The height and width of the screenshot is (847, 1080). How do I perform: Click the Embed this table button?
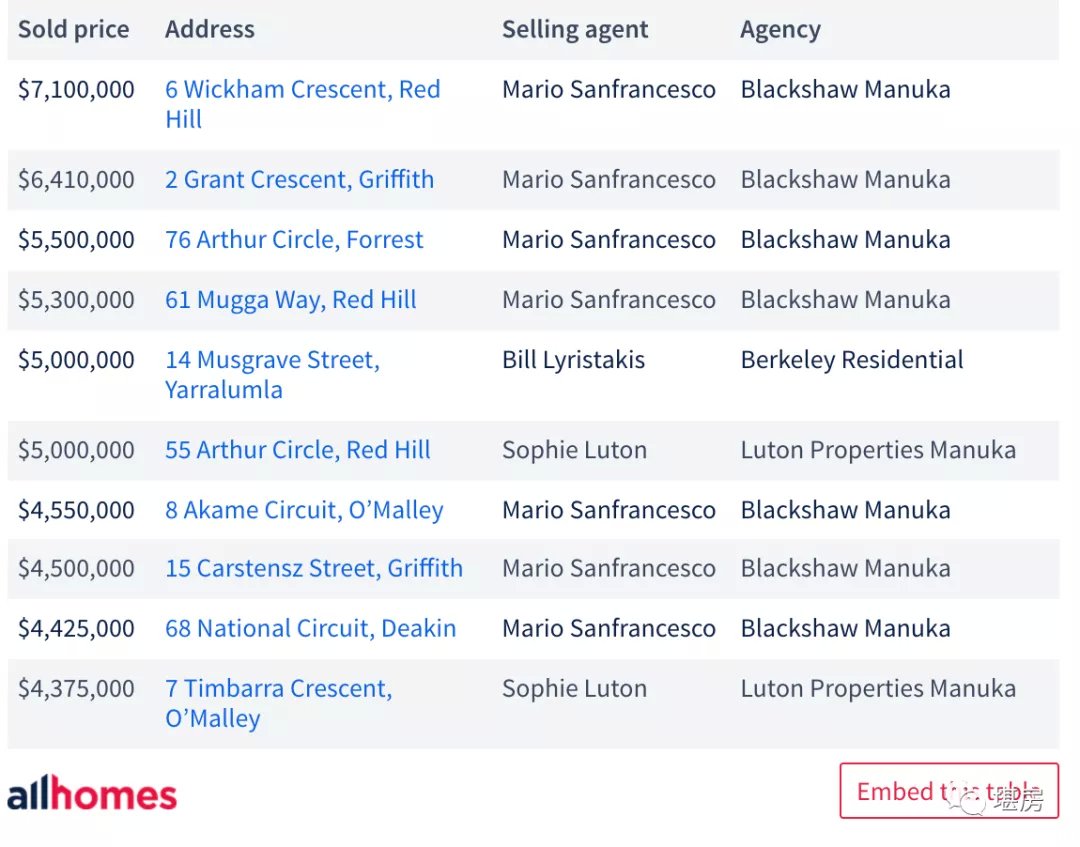(949, 791)
